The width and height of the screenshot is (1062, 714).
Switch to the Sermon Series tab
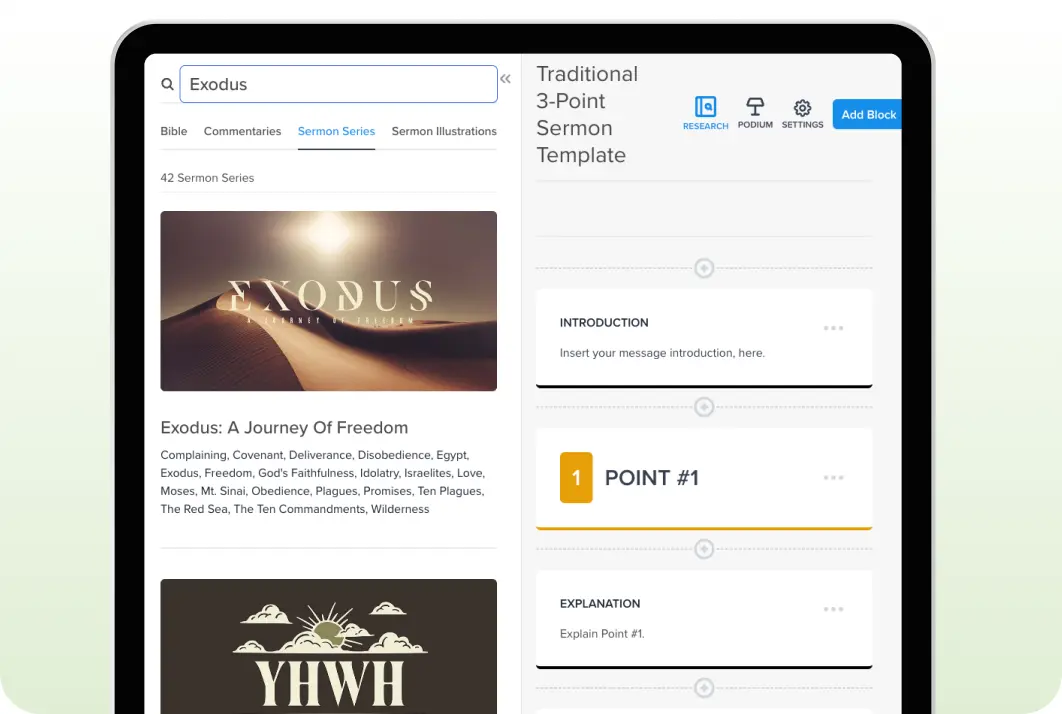[336, 131]
